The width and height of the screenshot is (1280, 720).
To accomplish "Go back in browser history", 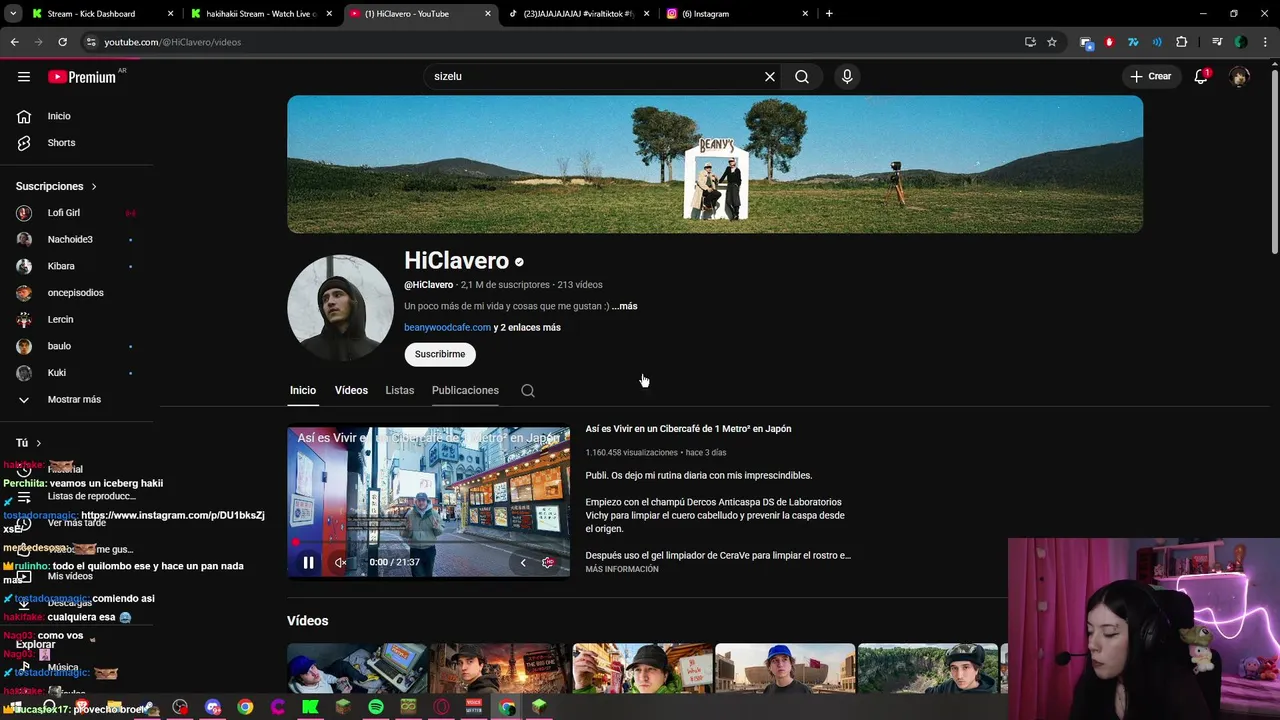I will tap(14, 42).
